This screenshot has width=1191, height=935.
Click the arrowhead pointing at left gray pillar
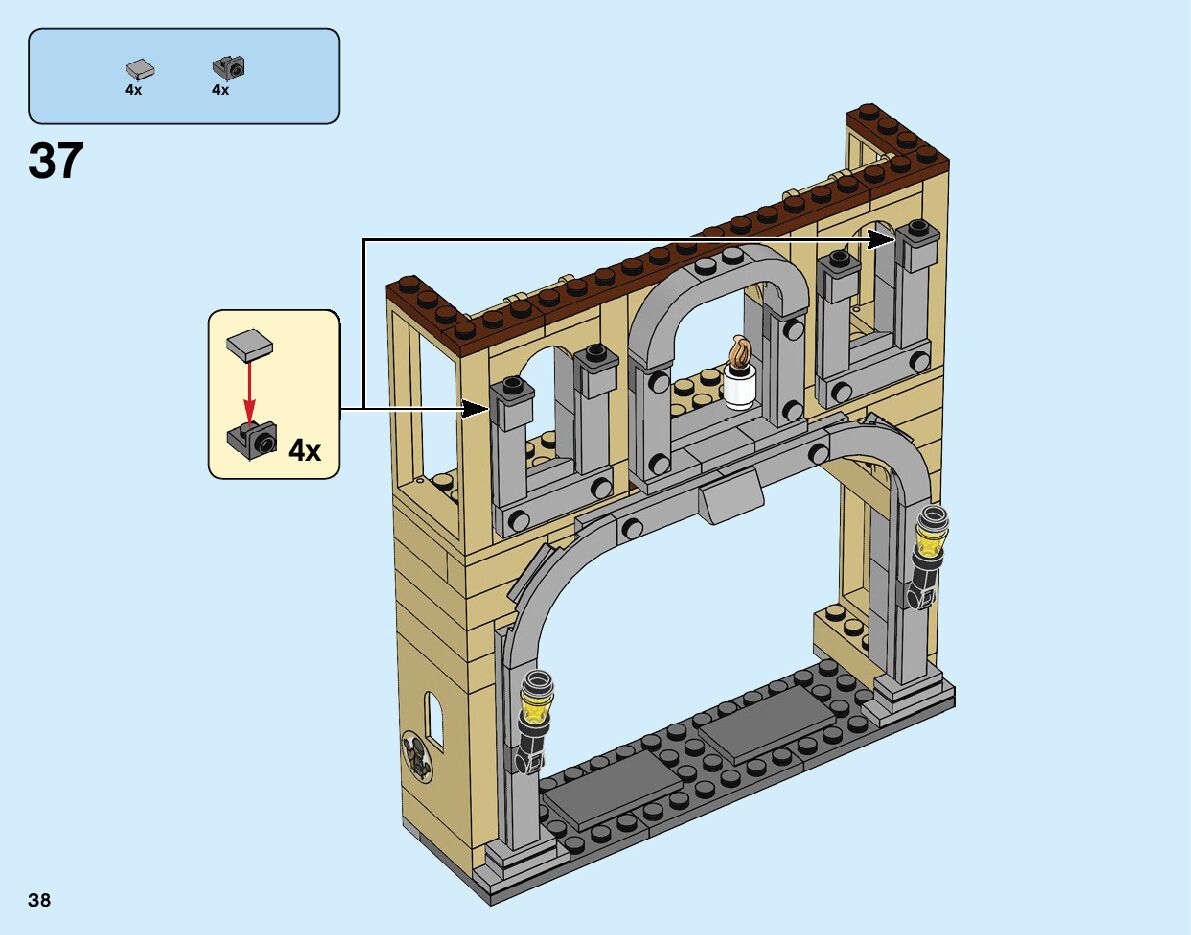pos(474,408)
